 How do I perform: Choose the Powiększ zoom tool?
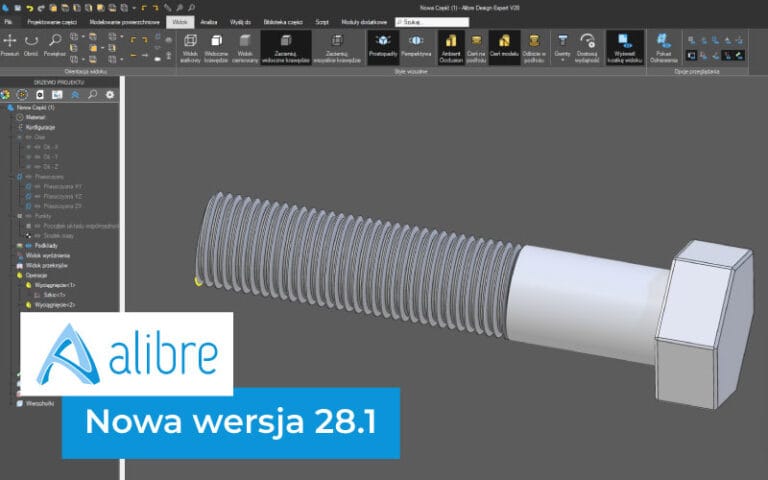(54, 45)
